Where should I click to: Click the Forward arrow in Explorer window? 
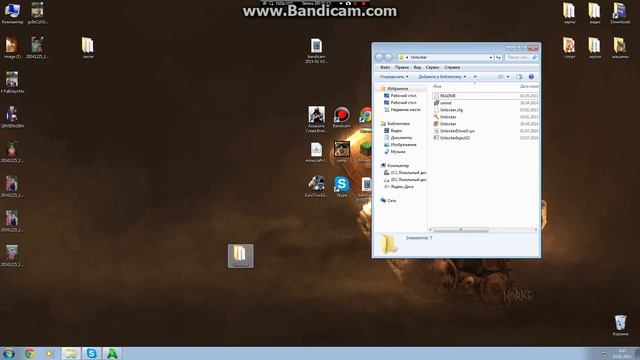tap(388, 58)
